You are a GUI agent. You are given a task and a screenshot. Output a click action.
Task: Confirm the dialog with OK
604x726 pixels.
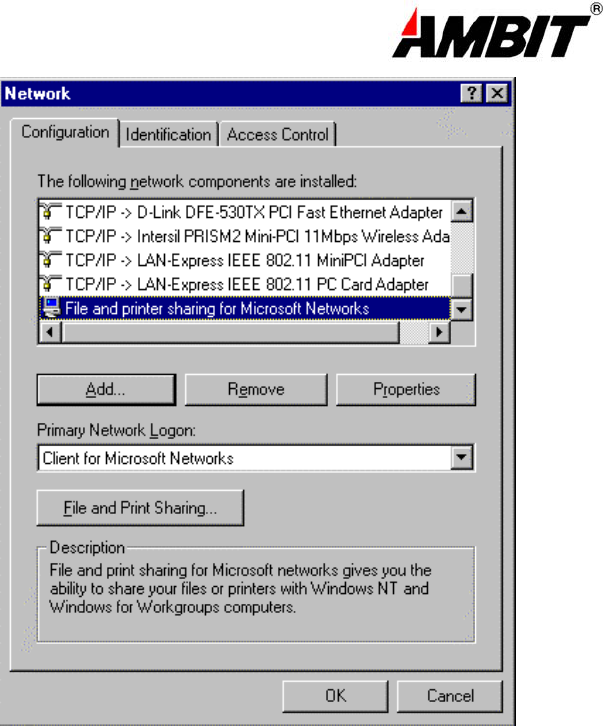pyautogui.click(x=335, y=696)
